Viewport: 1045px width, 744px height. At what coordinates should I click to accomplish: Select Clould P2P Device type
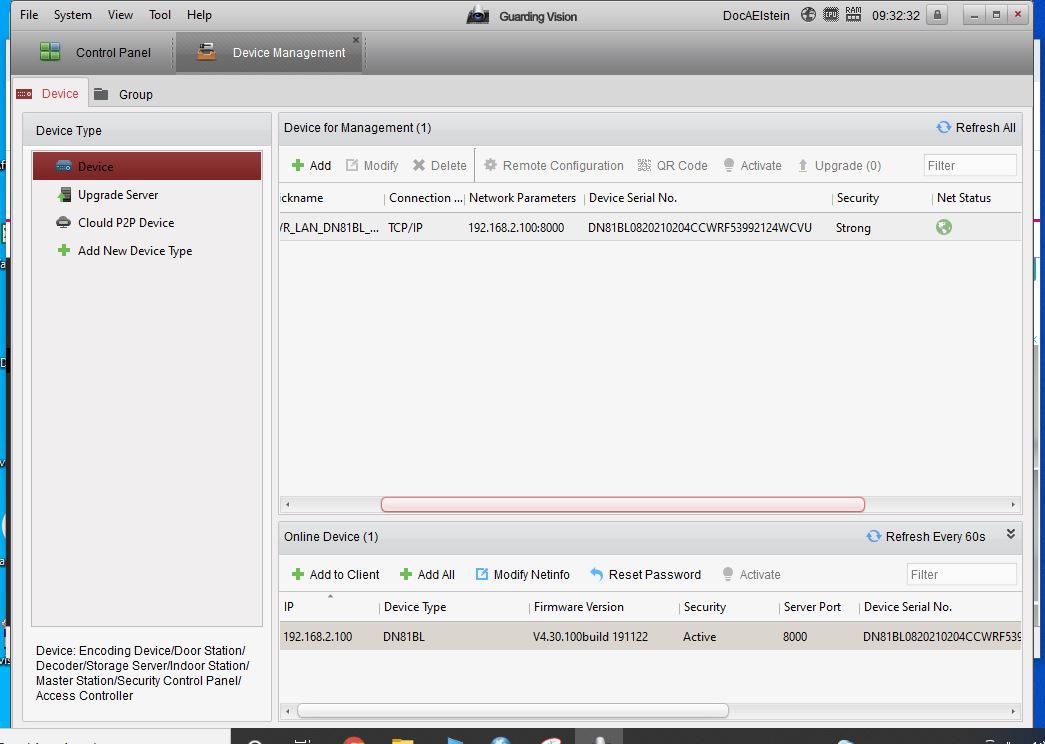[x=126, y=223]
